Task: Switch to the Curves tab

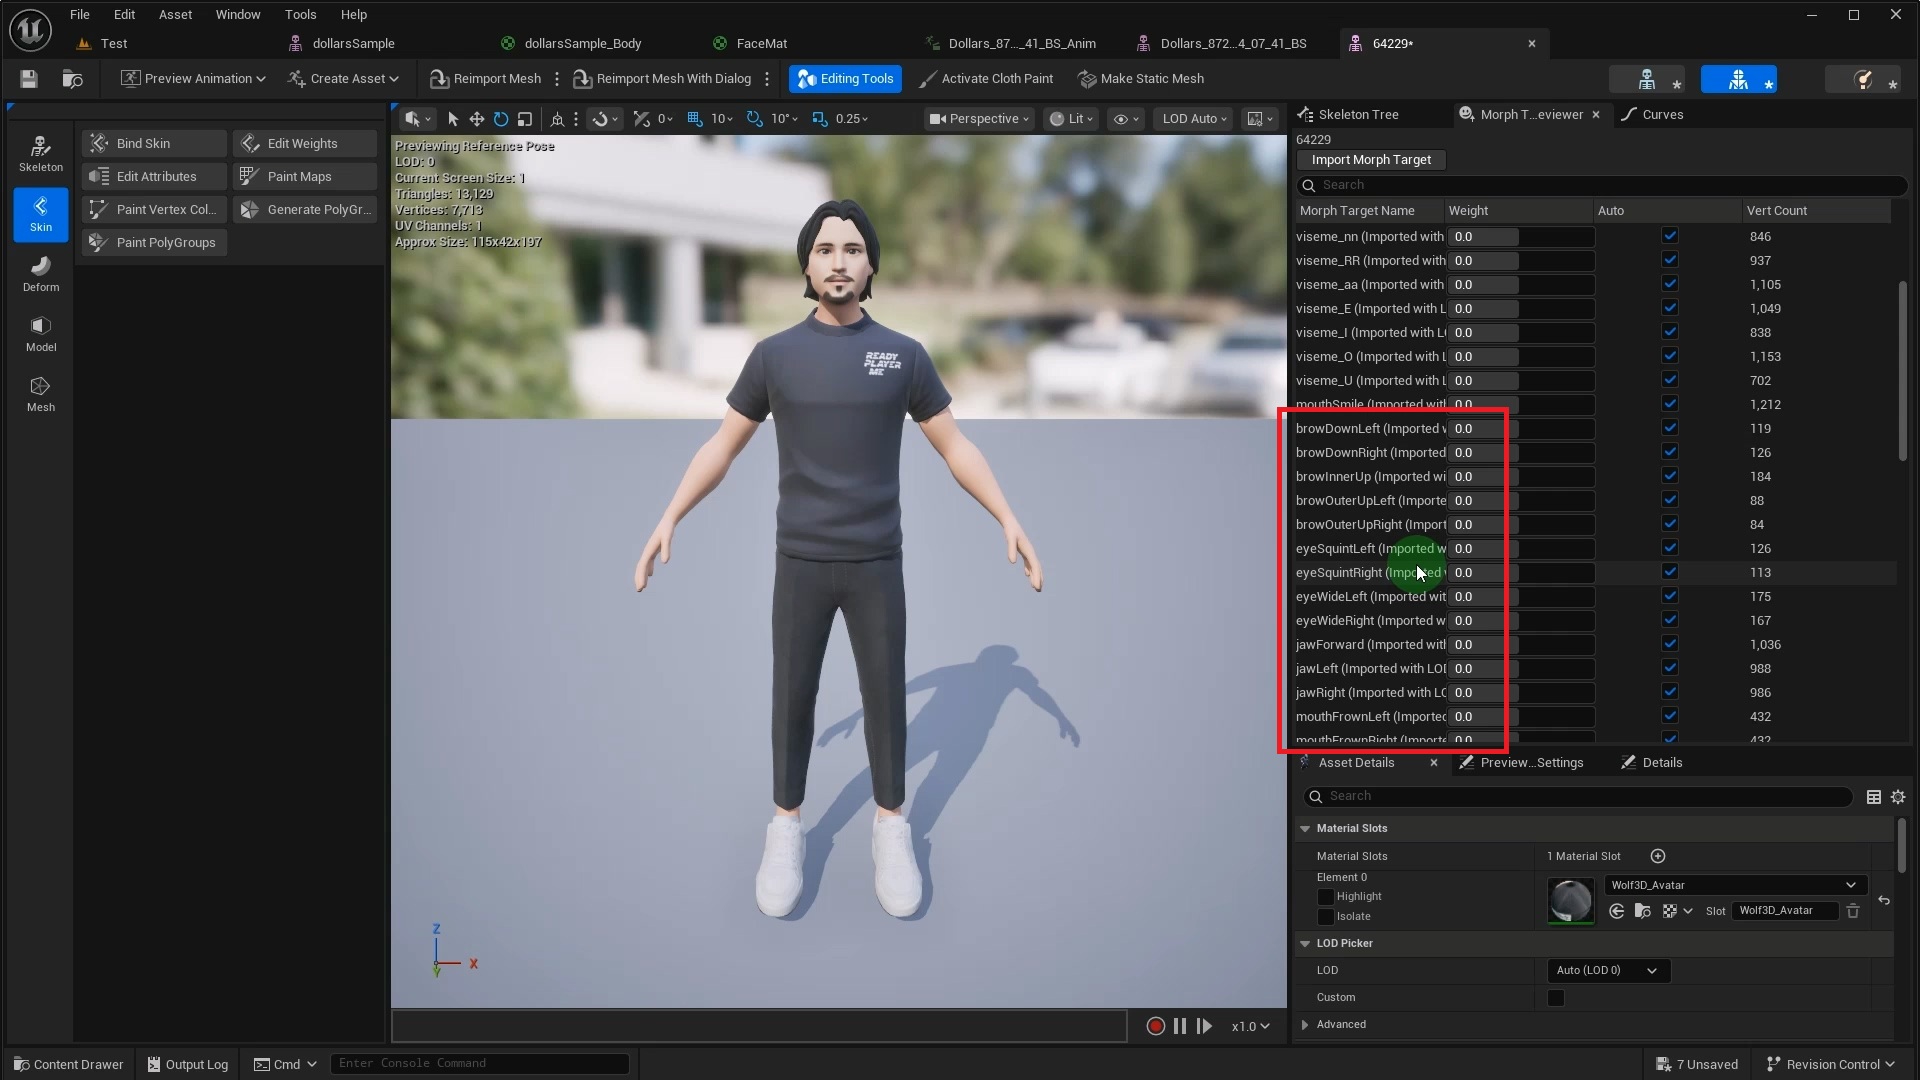Action: 1662,114
